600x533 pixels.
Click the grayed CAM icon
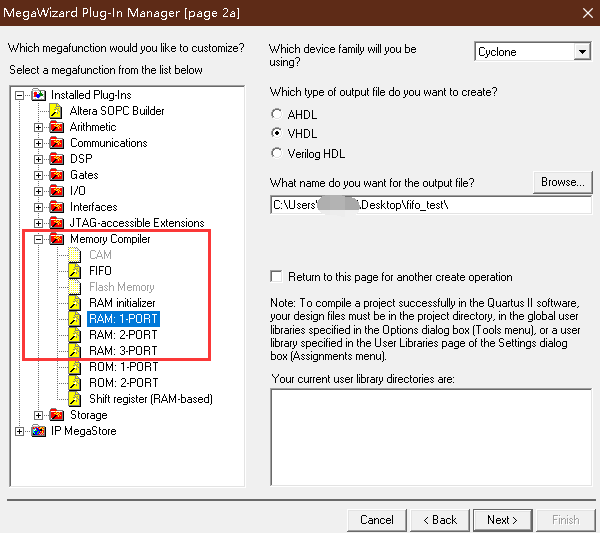(x=75, y=255)
